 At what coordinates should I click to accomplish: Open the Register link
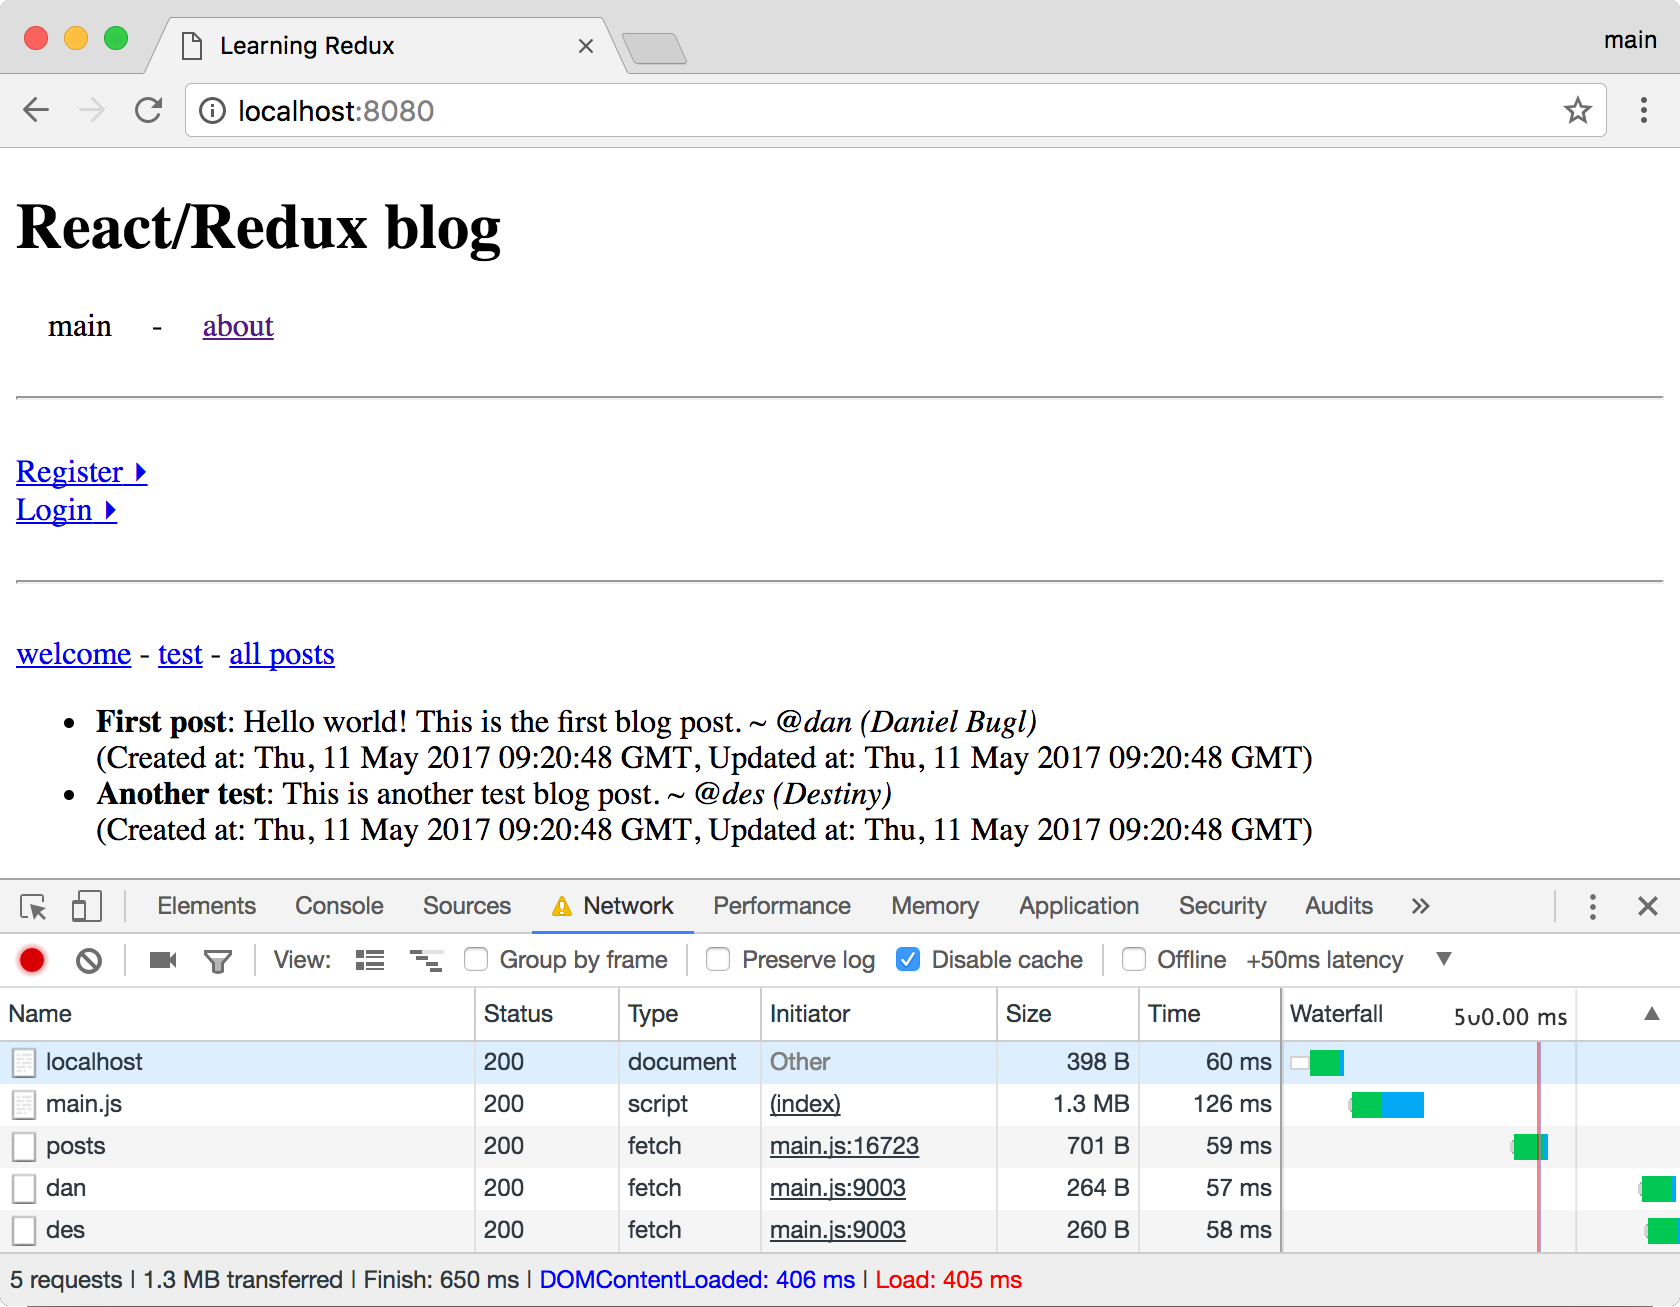82,472
